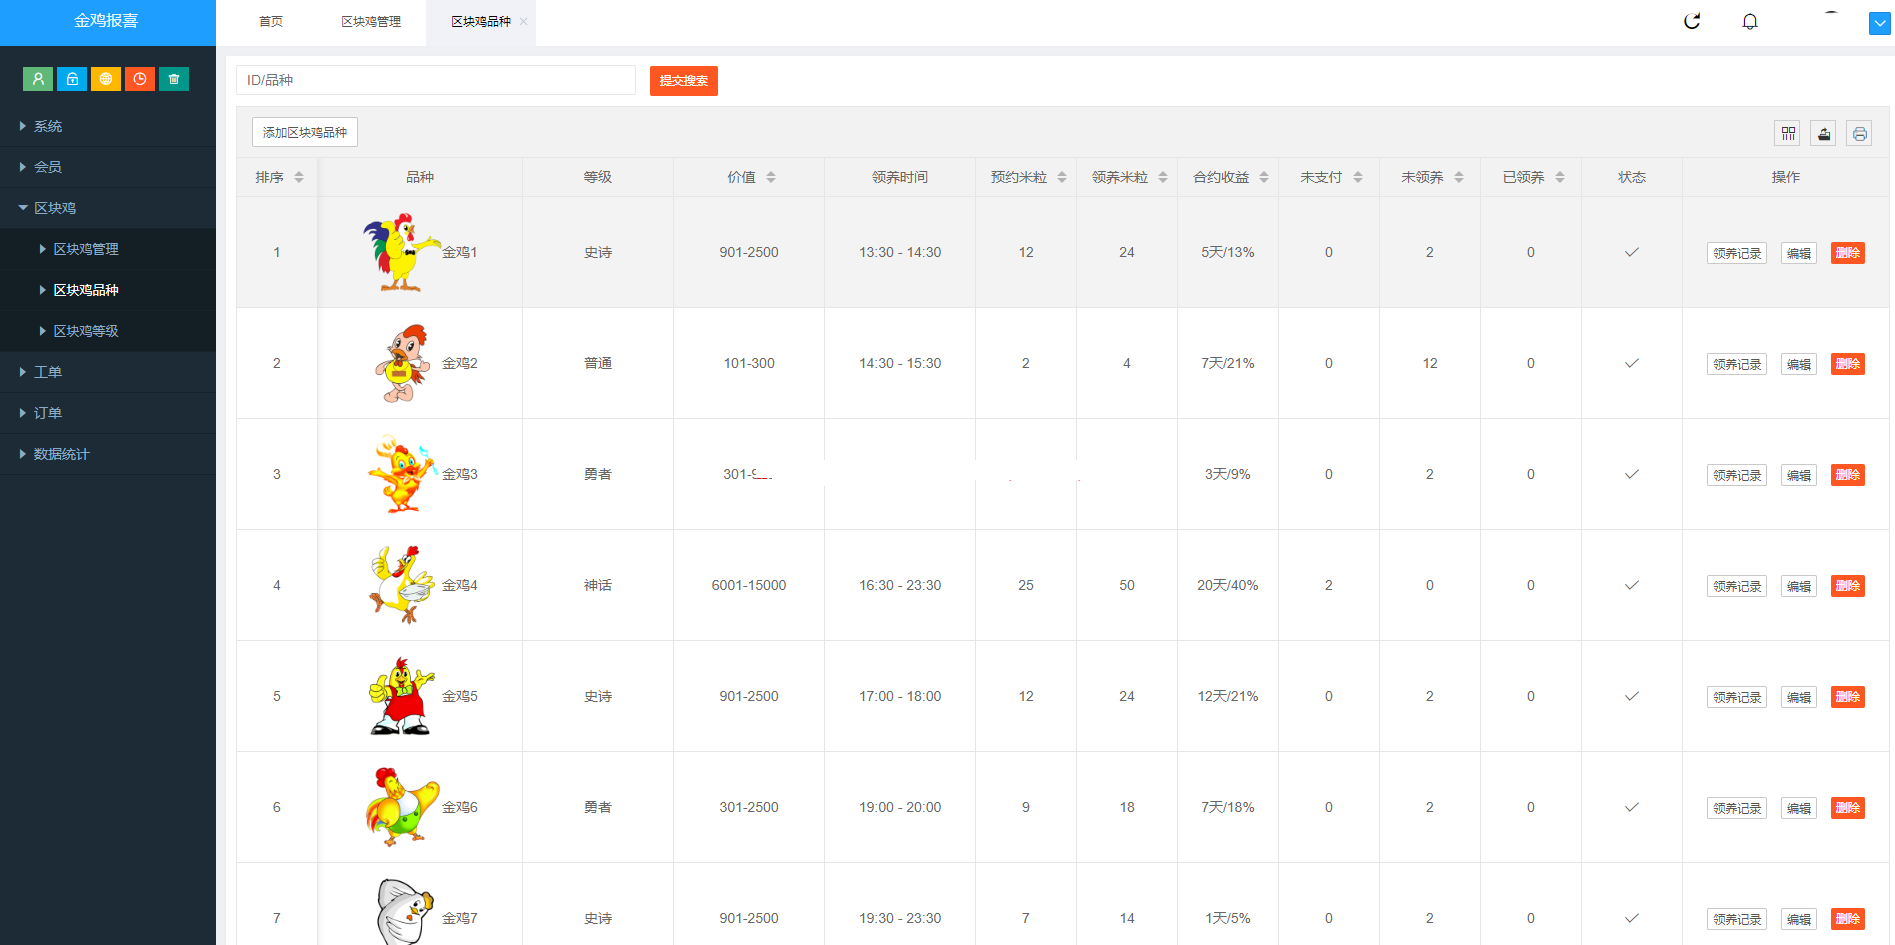
Task: Click the red clock icon in sidebar
Action: click(140, 78)
